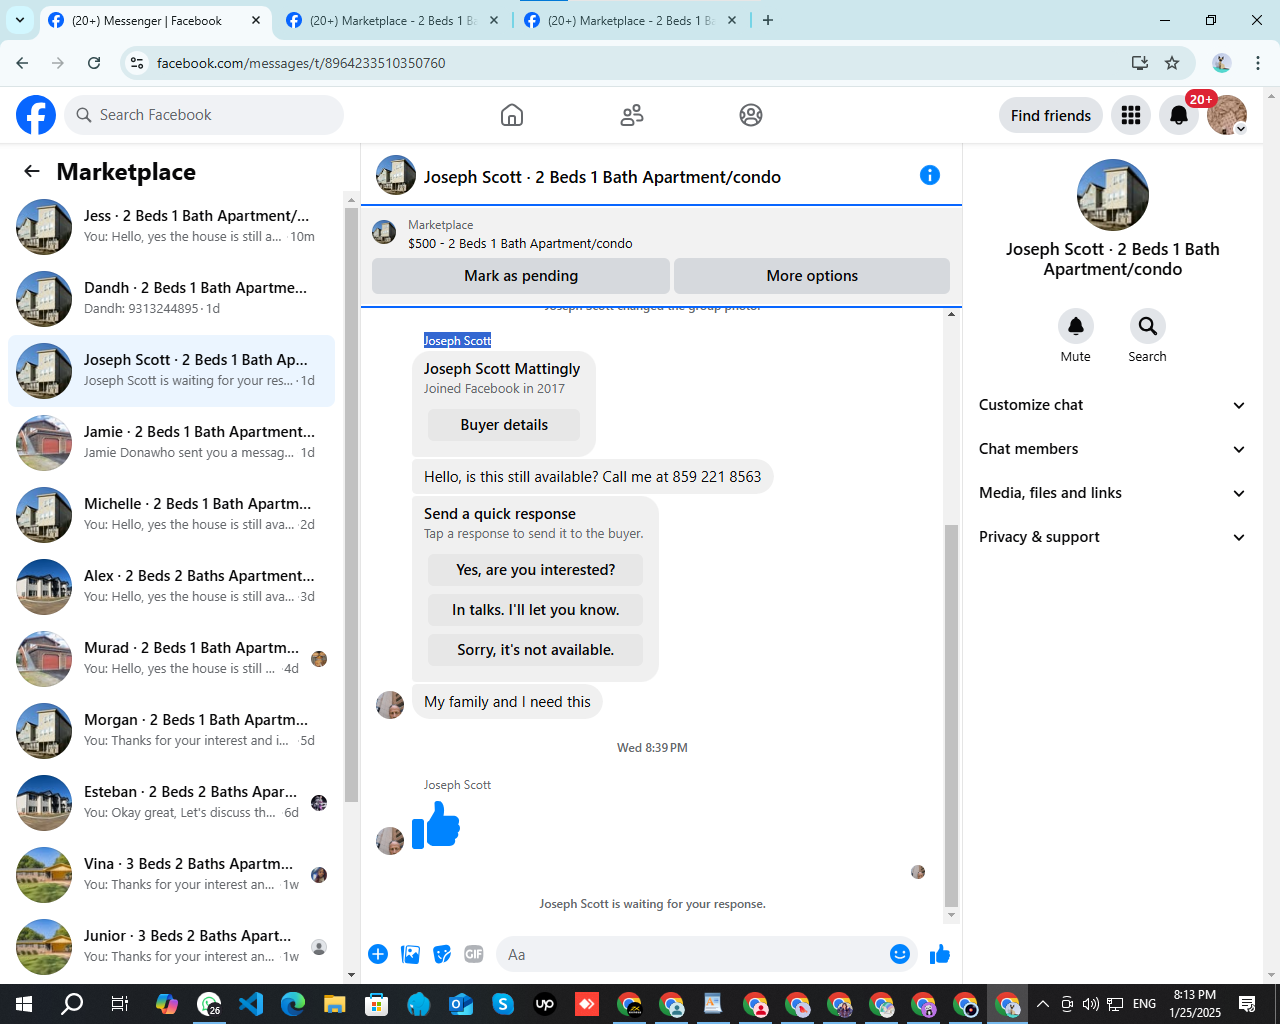View site information icon in address bar

click(138, 63)
